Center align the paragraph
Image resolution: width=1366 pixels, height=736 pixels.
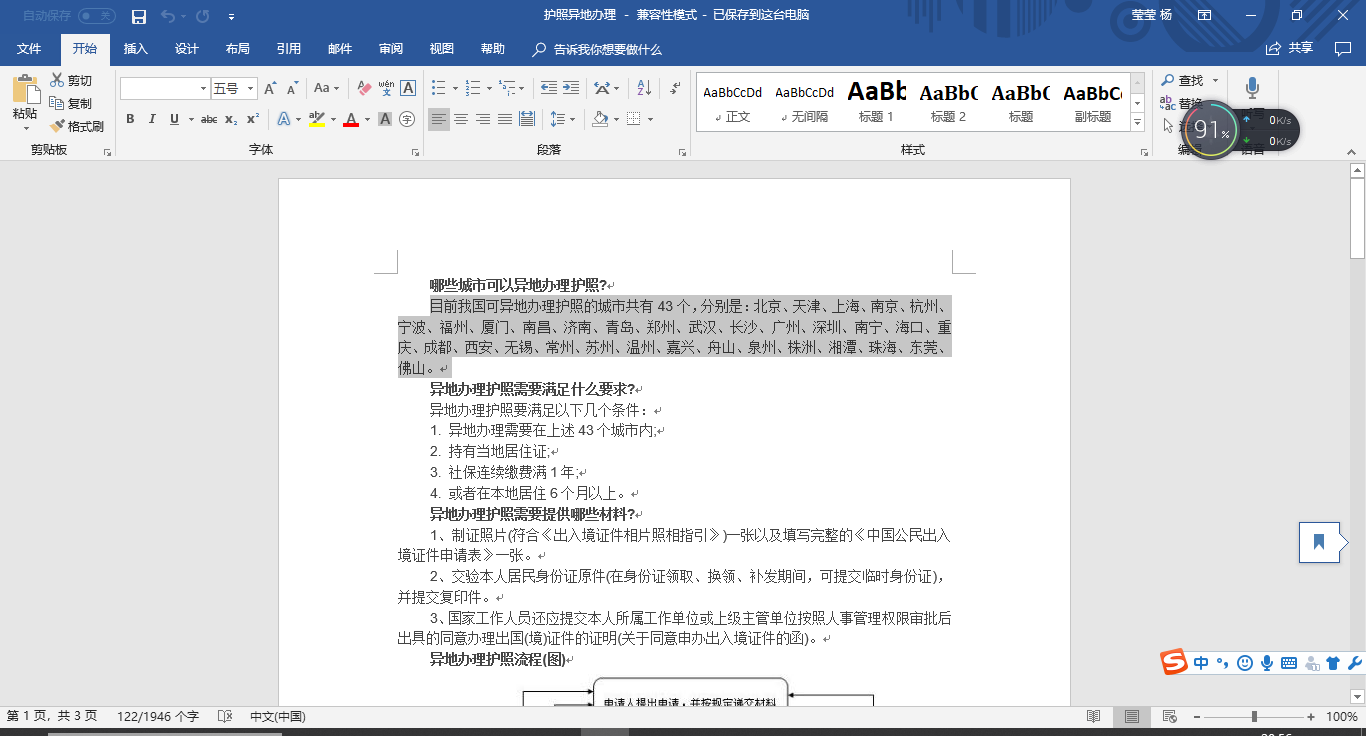coord(461,119)
